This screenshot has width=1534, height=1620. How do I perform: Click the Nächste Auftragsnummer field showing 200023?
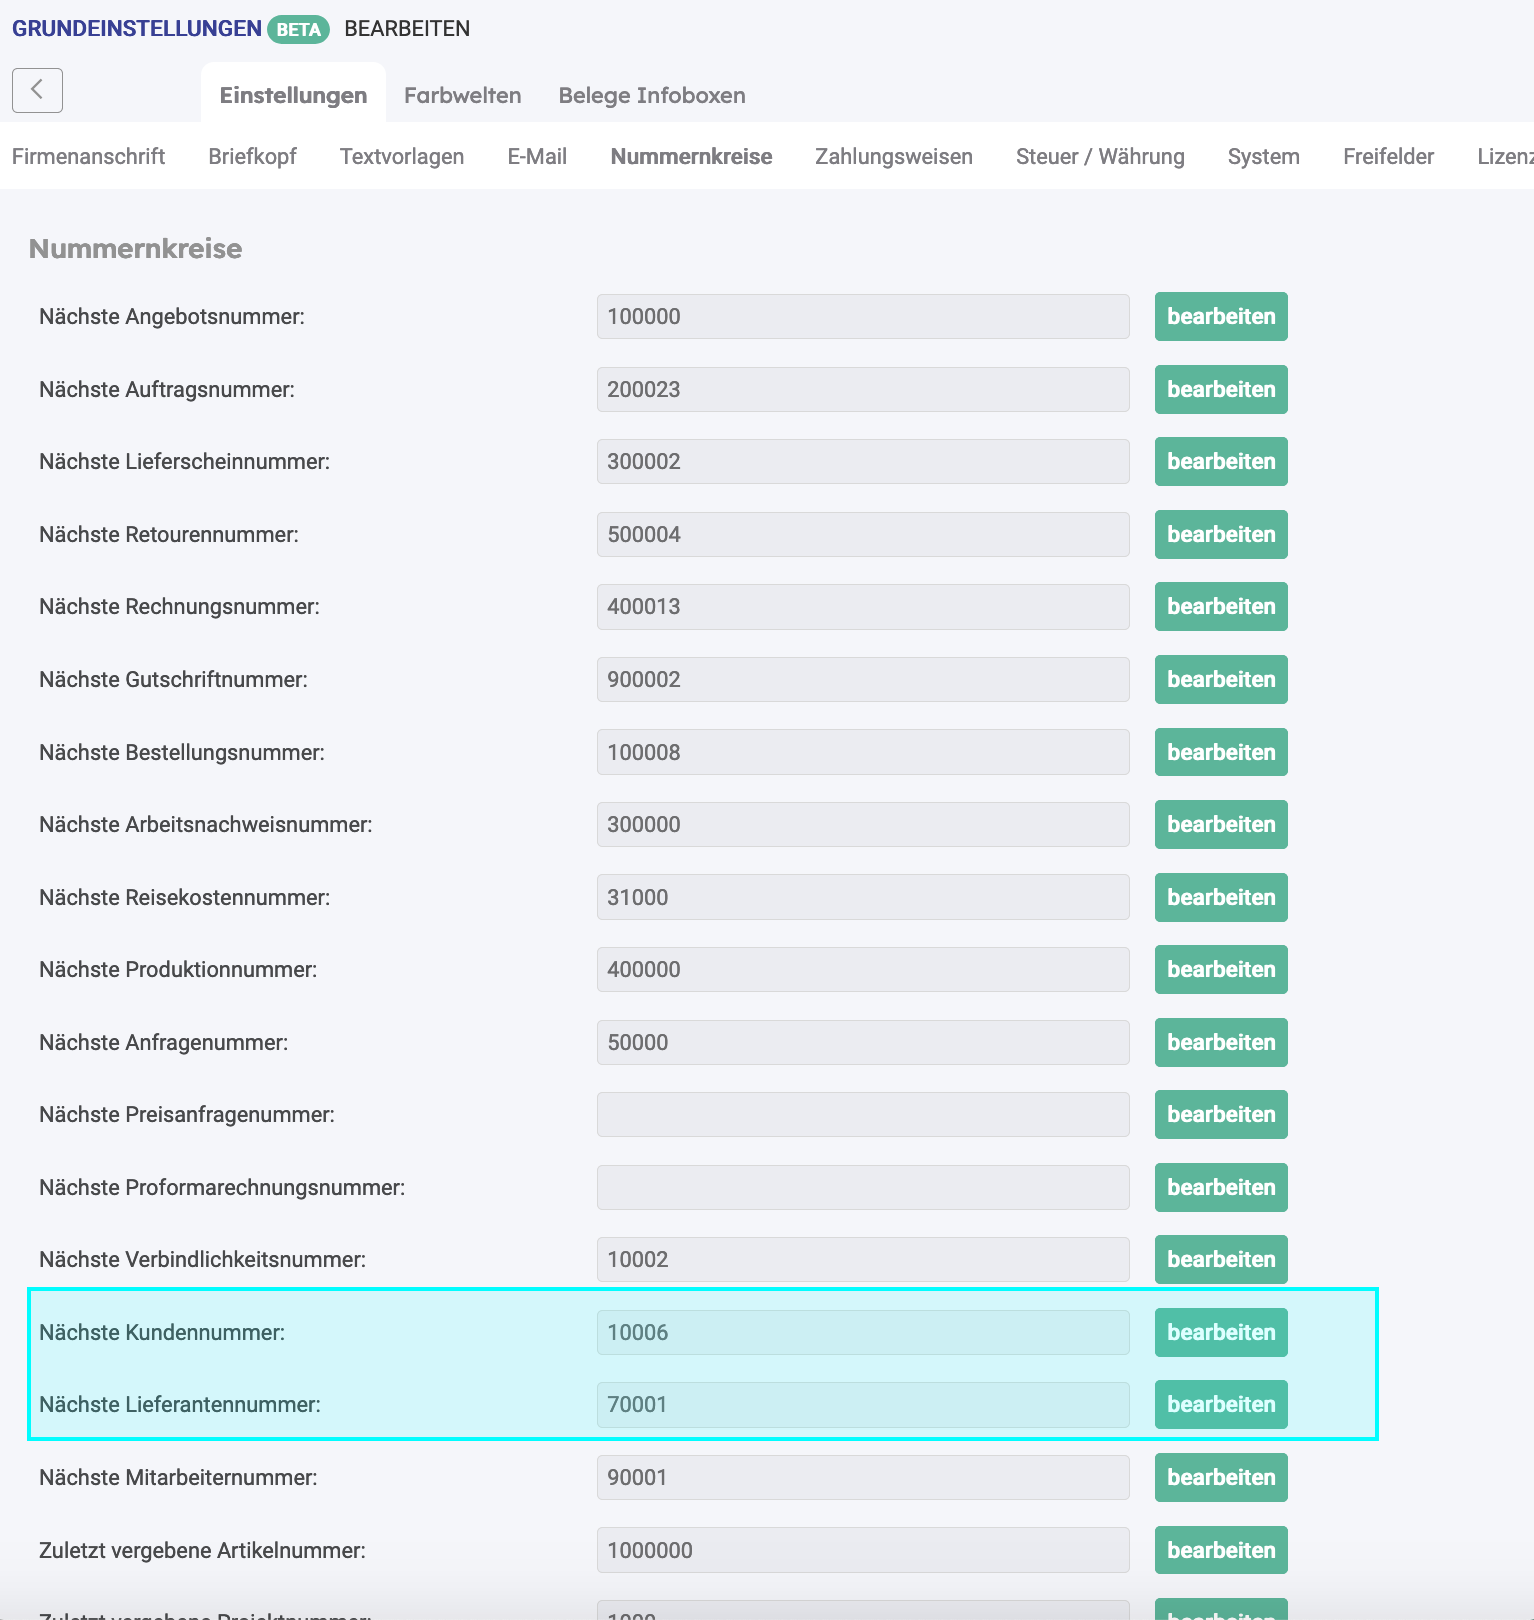[x=862, y=389]
